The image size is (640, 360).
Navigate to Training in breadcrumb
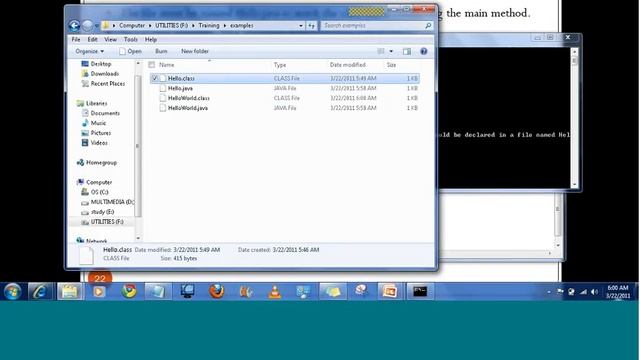[x=209, y=26]
